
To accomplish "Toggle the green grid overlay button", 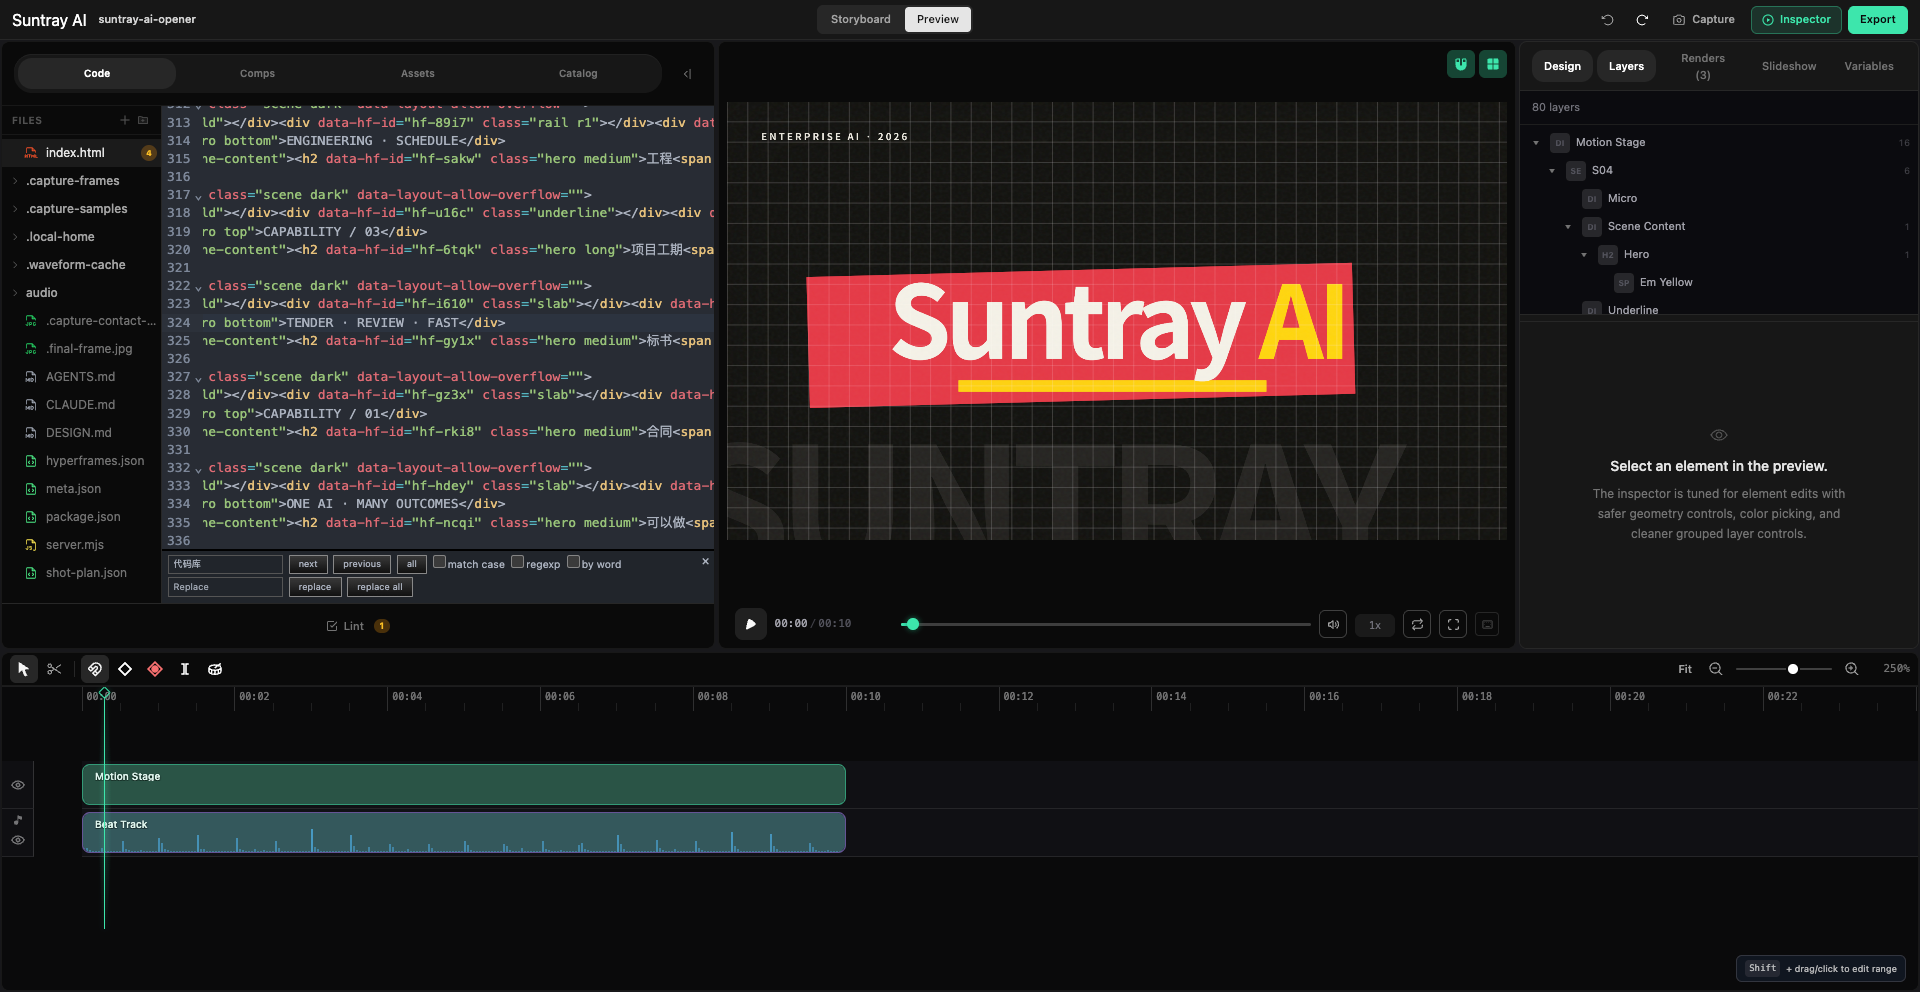I will 1493,64.
